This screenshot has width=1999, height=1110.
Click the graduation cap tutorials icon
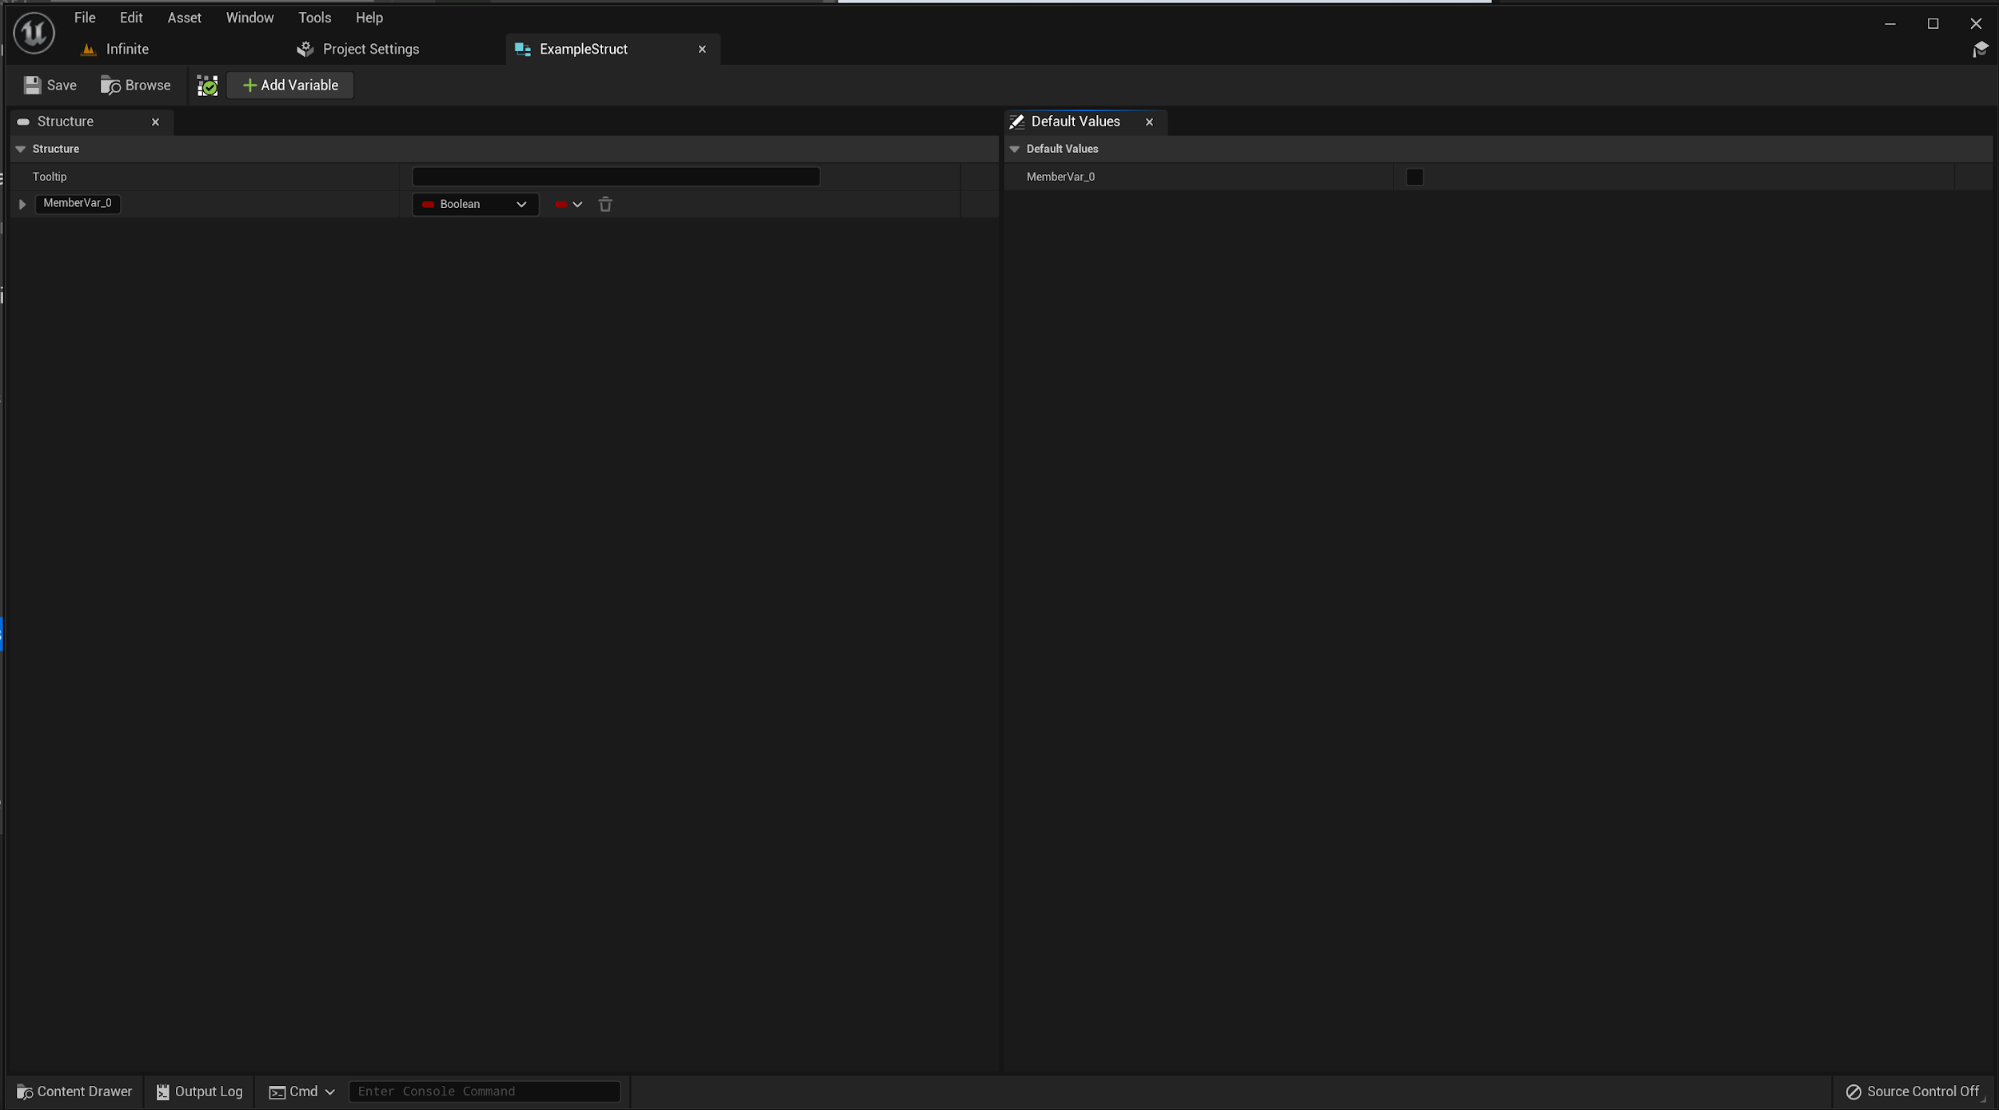tap(1979, 49)
